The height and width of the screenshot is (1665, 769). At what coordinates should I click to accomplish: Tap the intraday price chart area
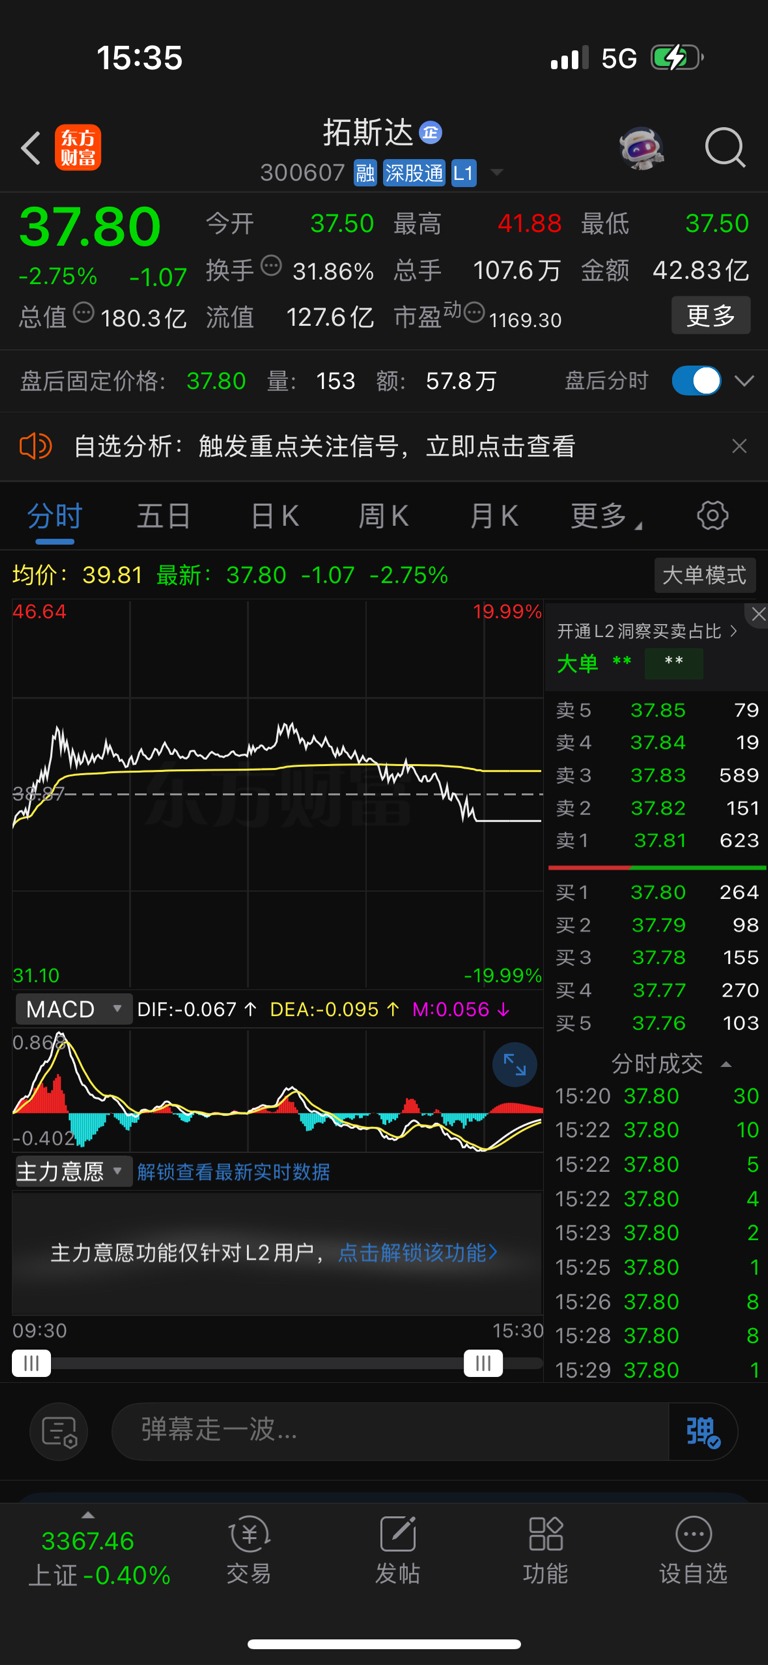tap(277, 794)
